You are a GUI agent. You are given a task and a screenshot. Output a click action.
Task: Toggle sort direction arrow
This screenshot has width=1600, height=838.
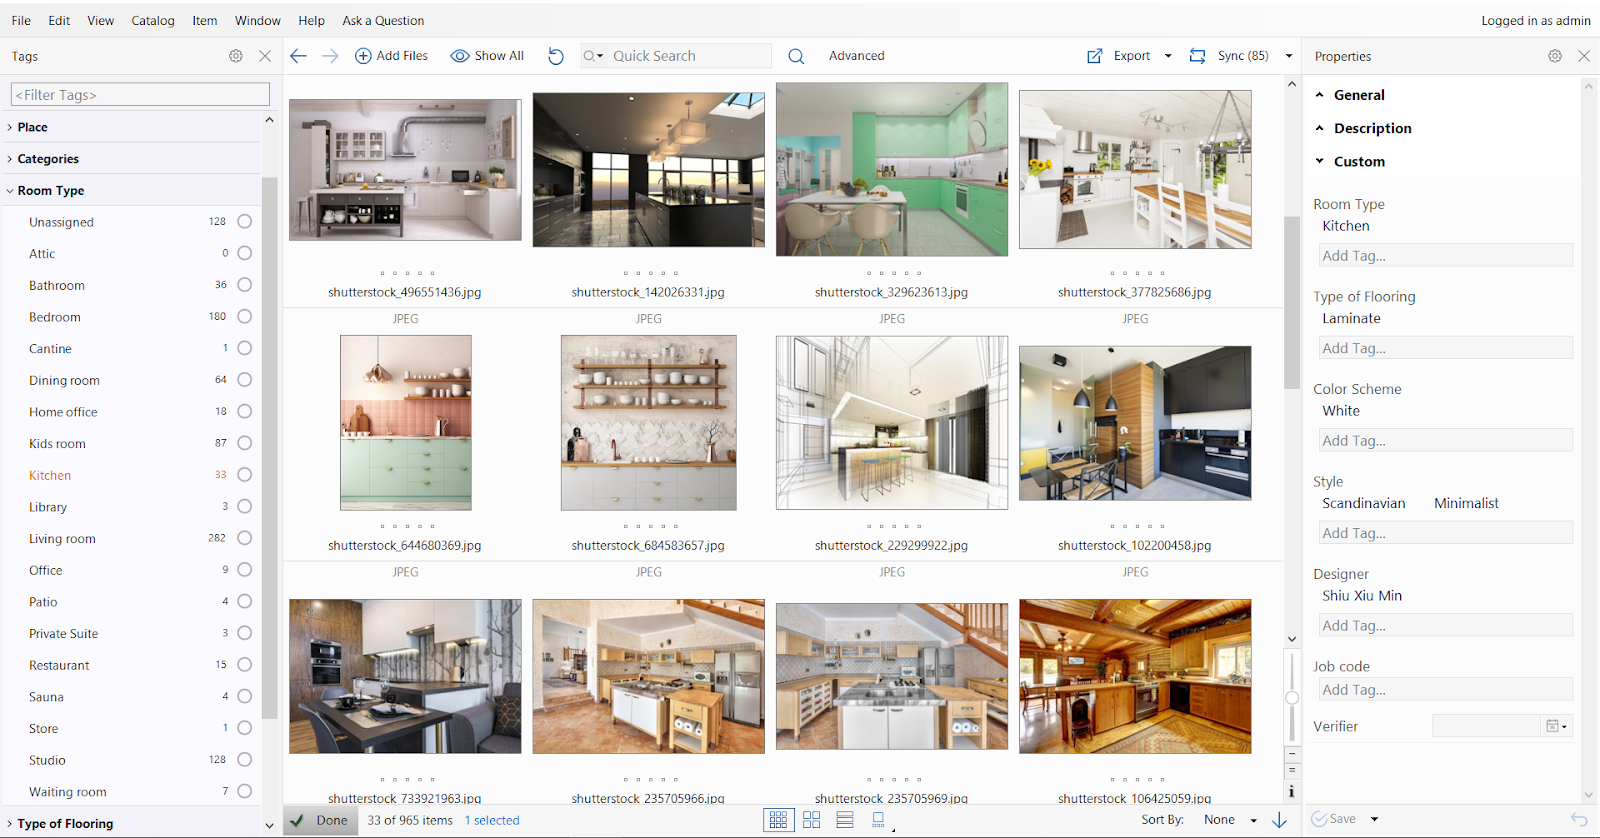click(1279, 820)
